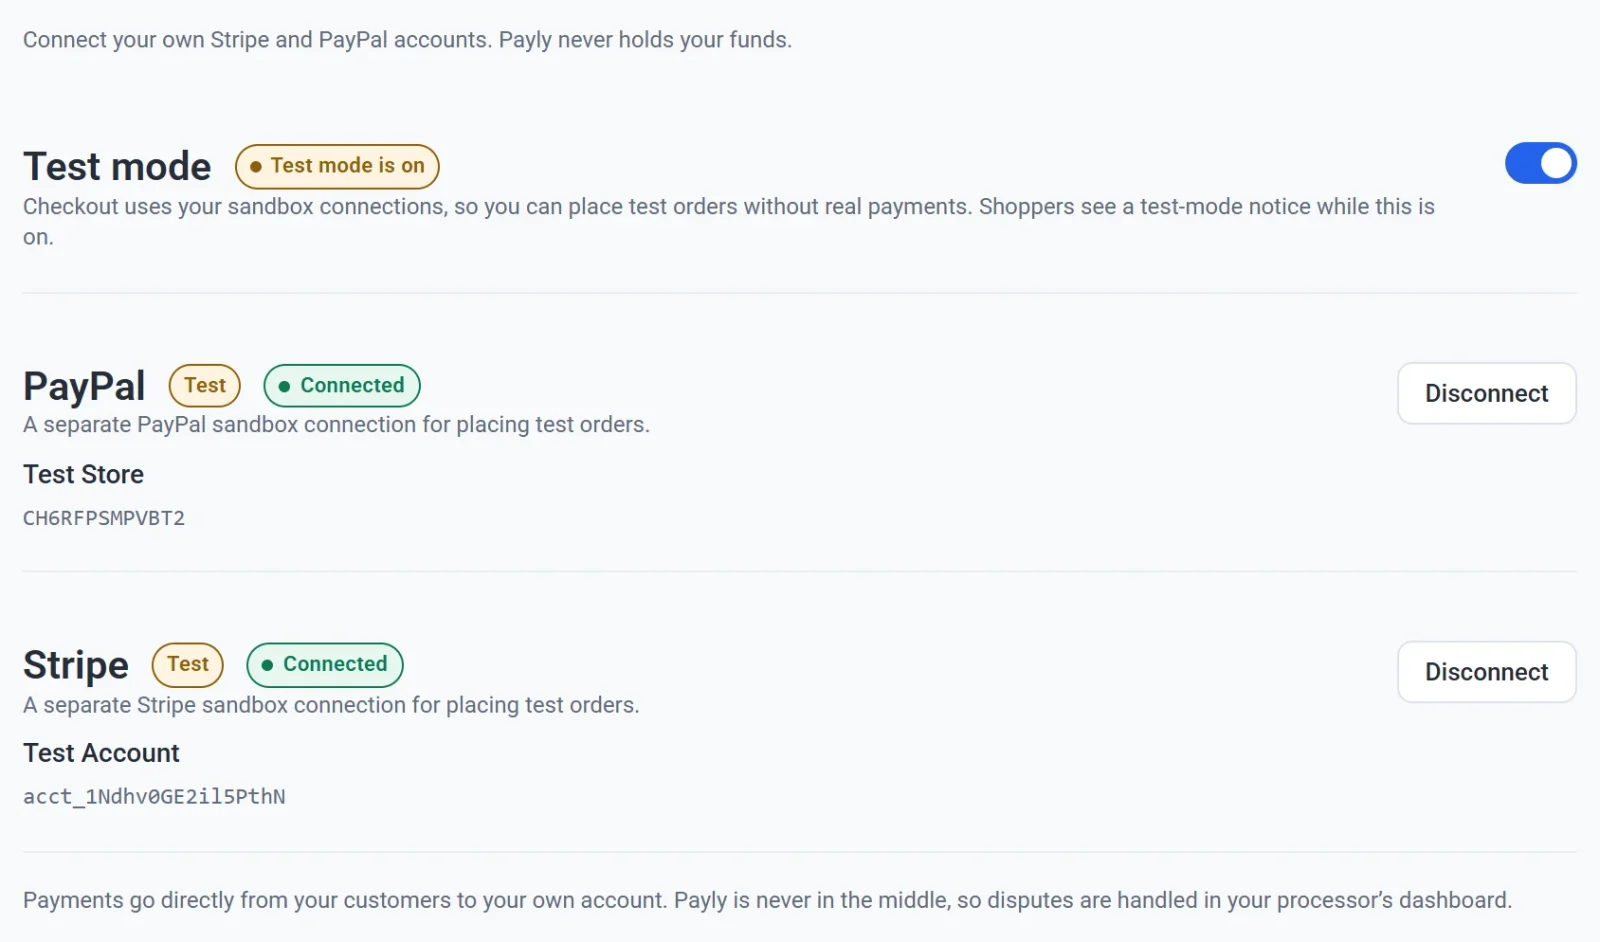The height and width of the screenshot is (942, 1600).
Task: Click the Stripe sandbox description text
Action: pos(331,705)
